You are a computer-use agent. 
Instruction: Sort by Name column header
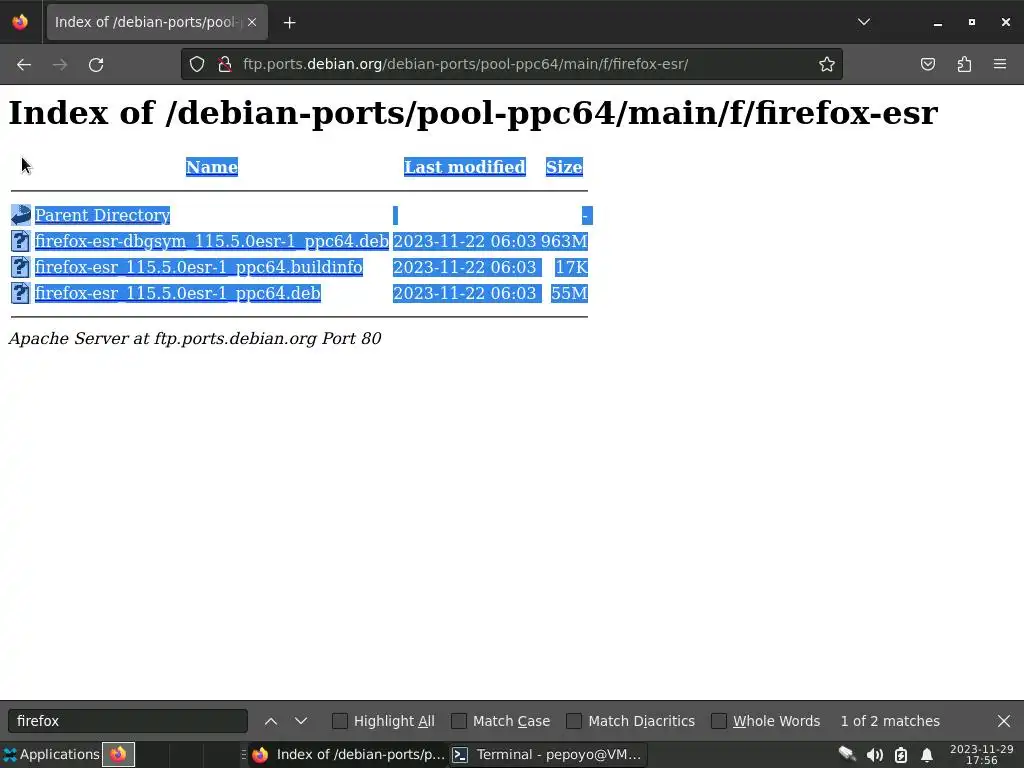pyautogui.click(x=212, y=167)
